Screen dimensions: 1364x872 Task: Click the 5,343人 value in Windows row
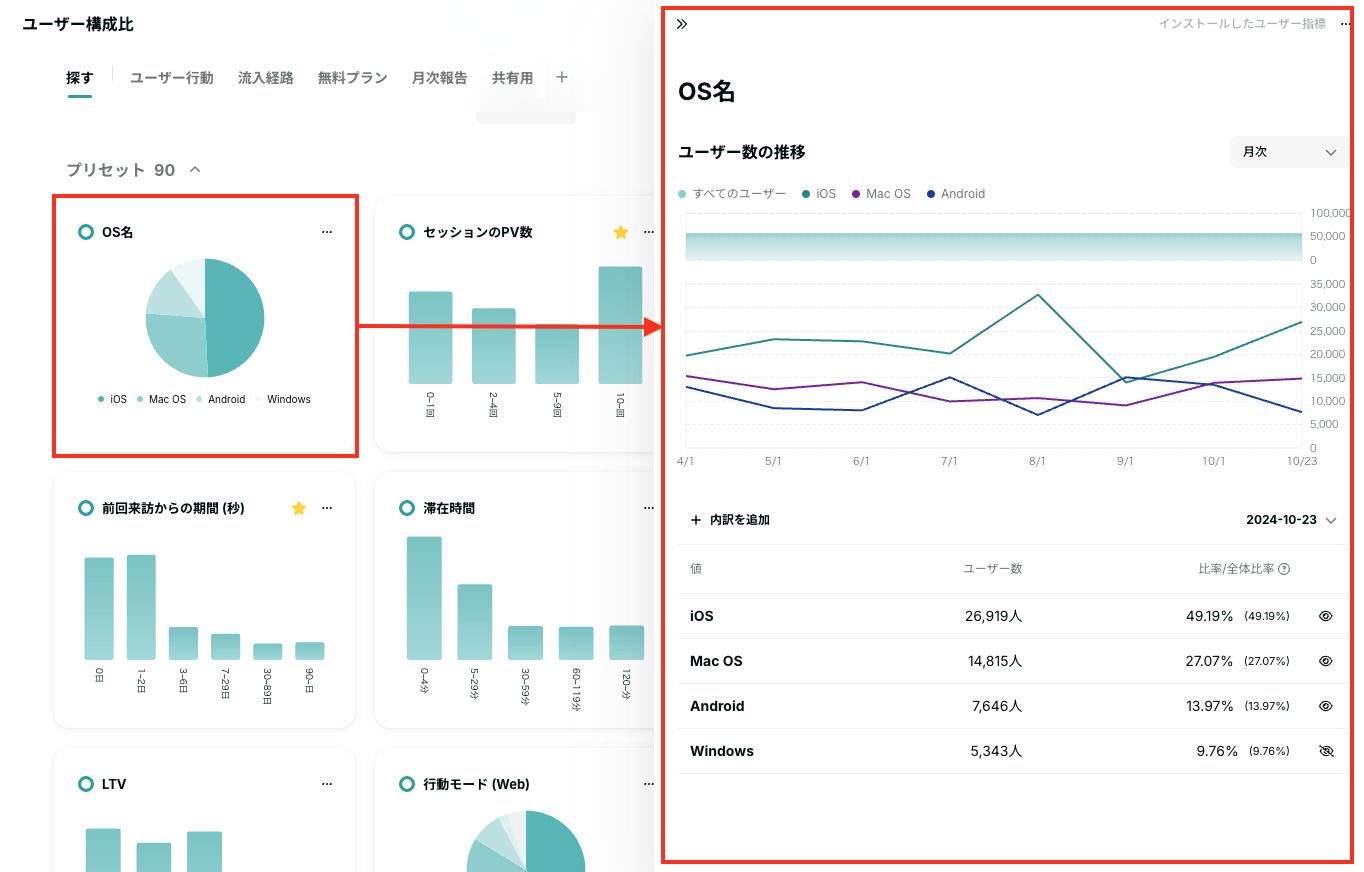point(996,751)
